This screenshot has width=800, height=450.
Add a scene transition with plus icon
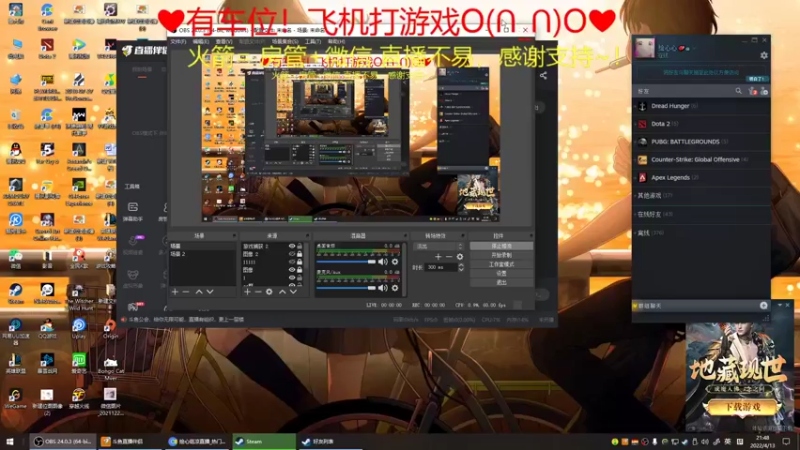pyautogui.click(x=438, y=257)
